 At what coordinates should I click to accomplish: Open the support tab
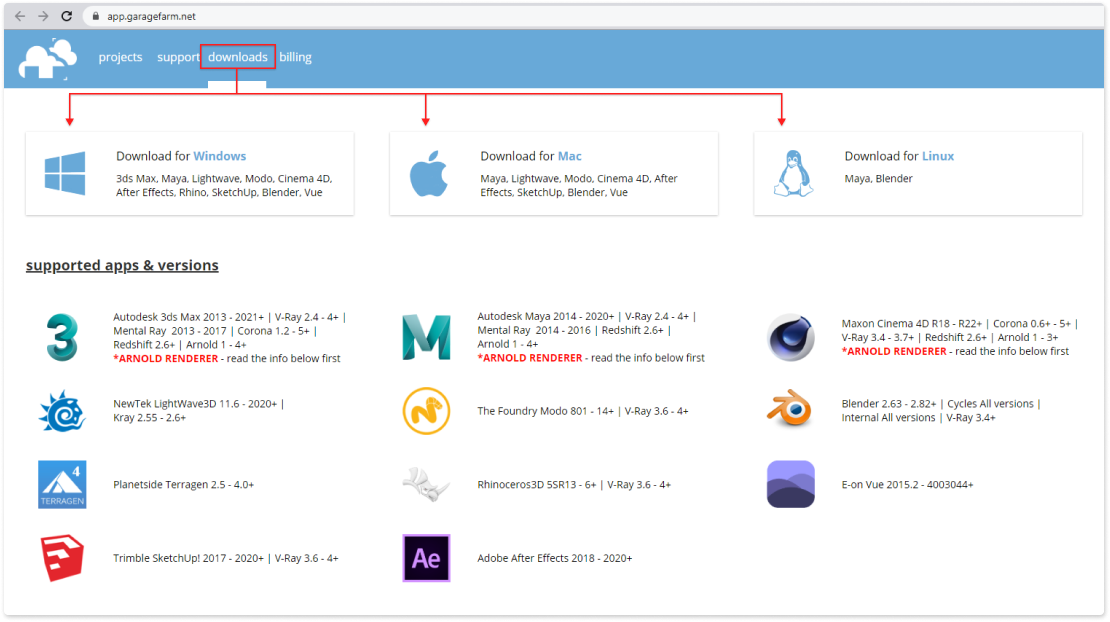[x=178, y=57]
